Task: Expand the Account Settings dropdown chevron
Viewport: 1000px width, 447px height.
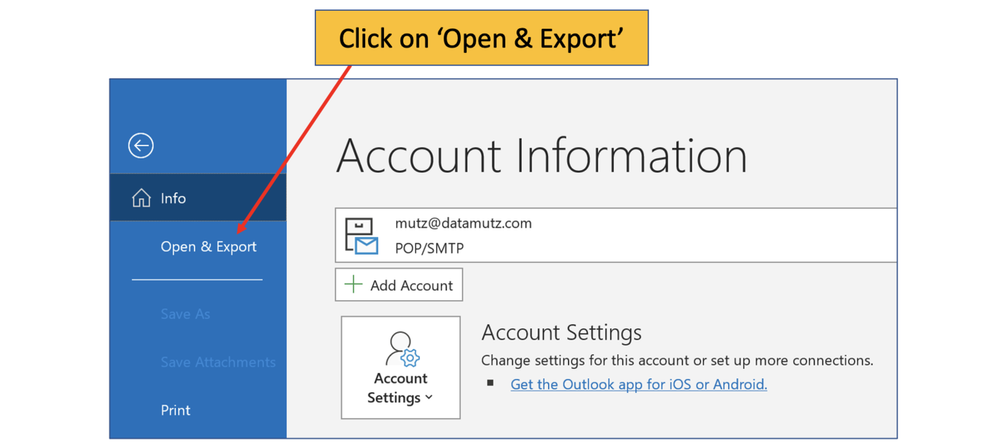Action: point(429,397)
